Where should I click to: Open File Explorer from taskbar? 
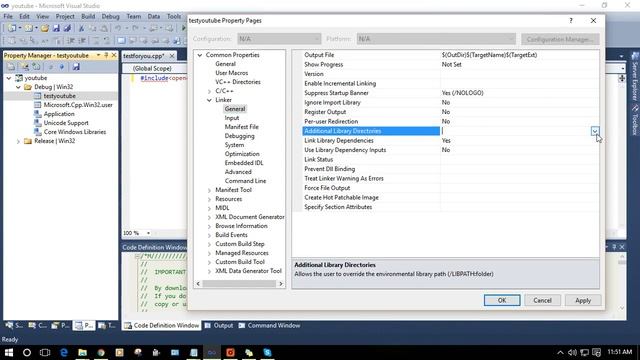click(x=82, y=352)
